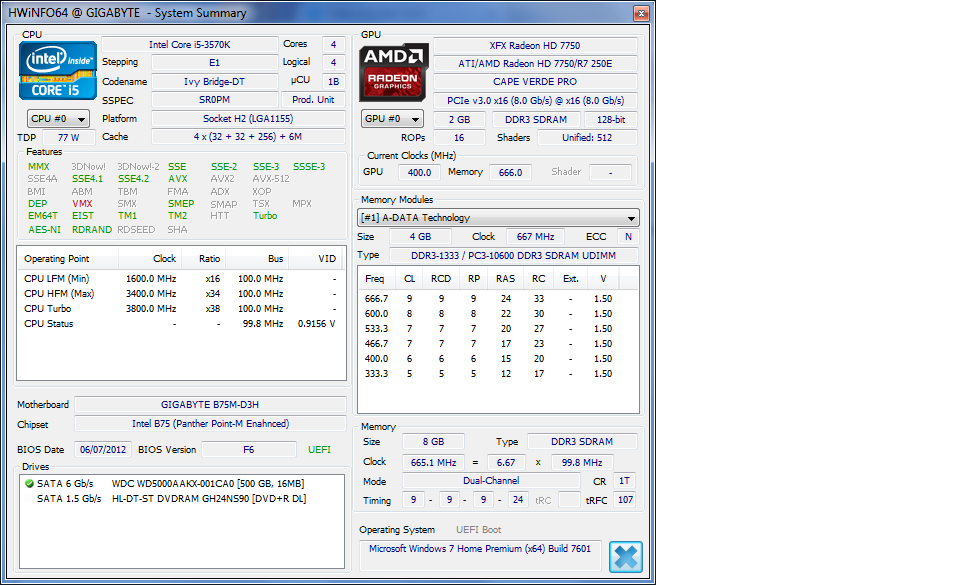Click the Prod. Unit button
Viewport: 960px width, 585px height.
[x=313, y=100]
